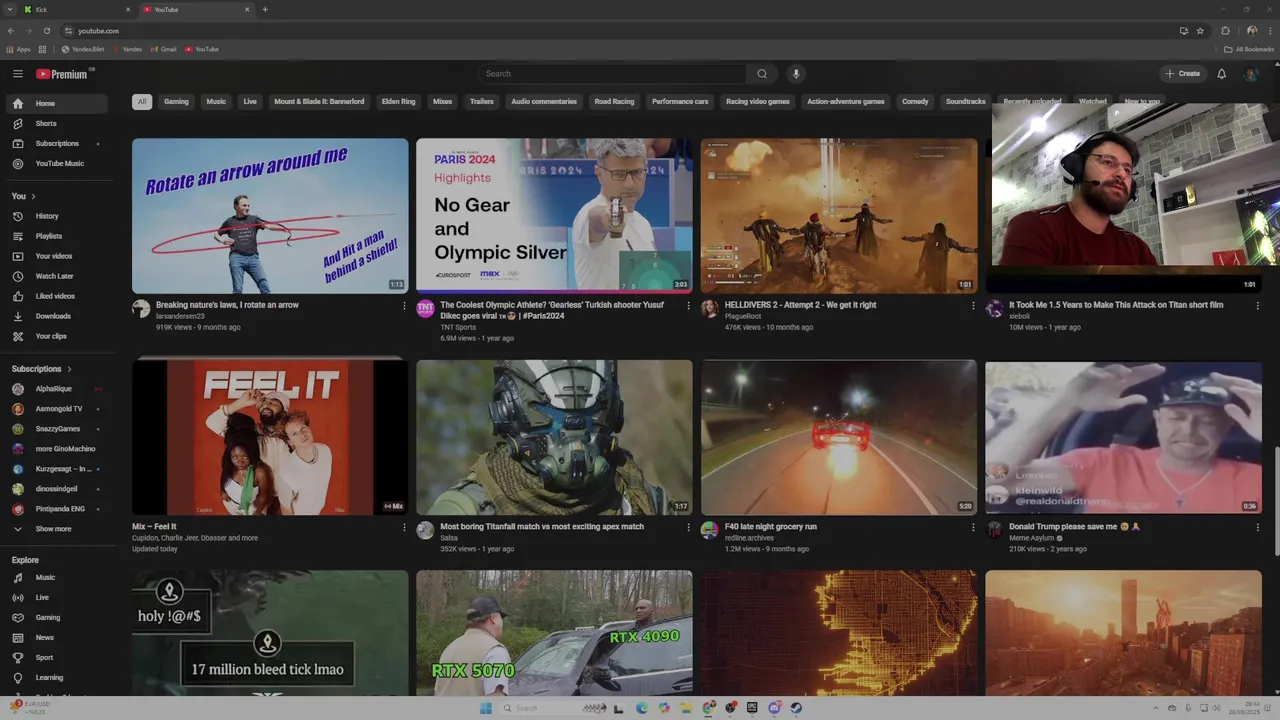Image resolution: width=1280 pixels, height=720 pixels.
Task: Open the TNT Sports channel link
Action: [x=458, y=327]
